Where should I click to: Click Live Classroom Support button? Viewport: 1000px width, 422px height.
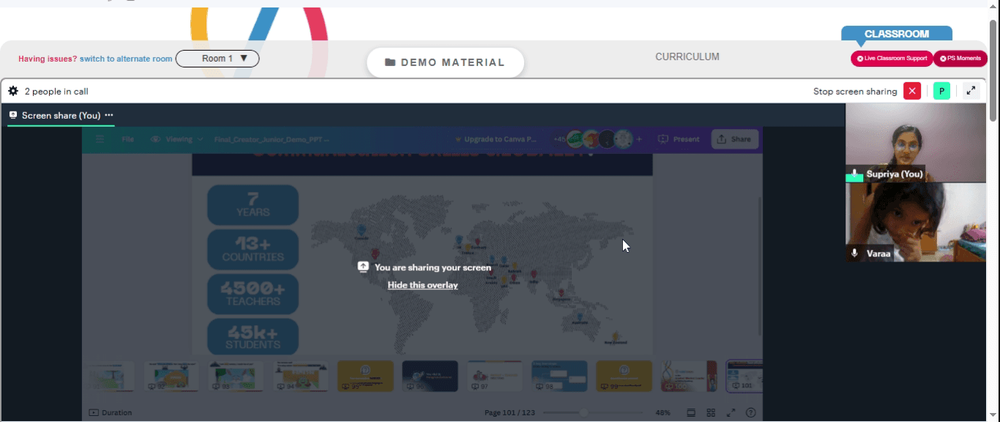[x=892, y=59]
